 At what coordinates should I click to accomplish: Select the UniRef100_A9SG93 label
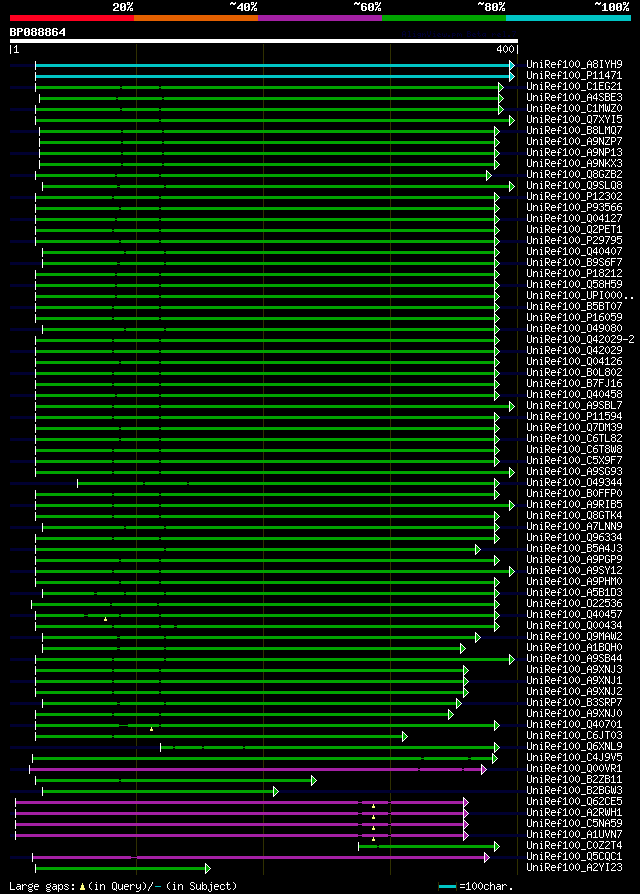coord(574,471)
